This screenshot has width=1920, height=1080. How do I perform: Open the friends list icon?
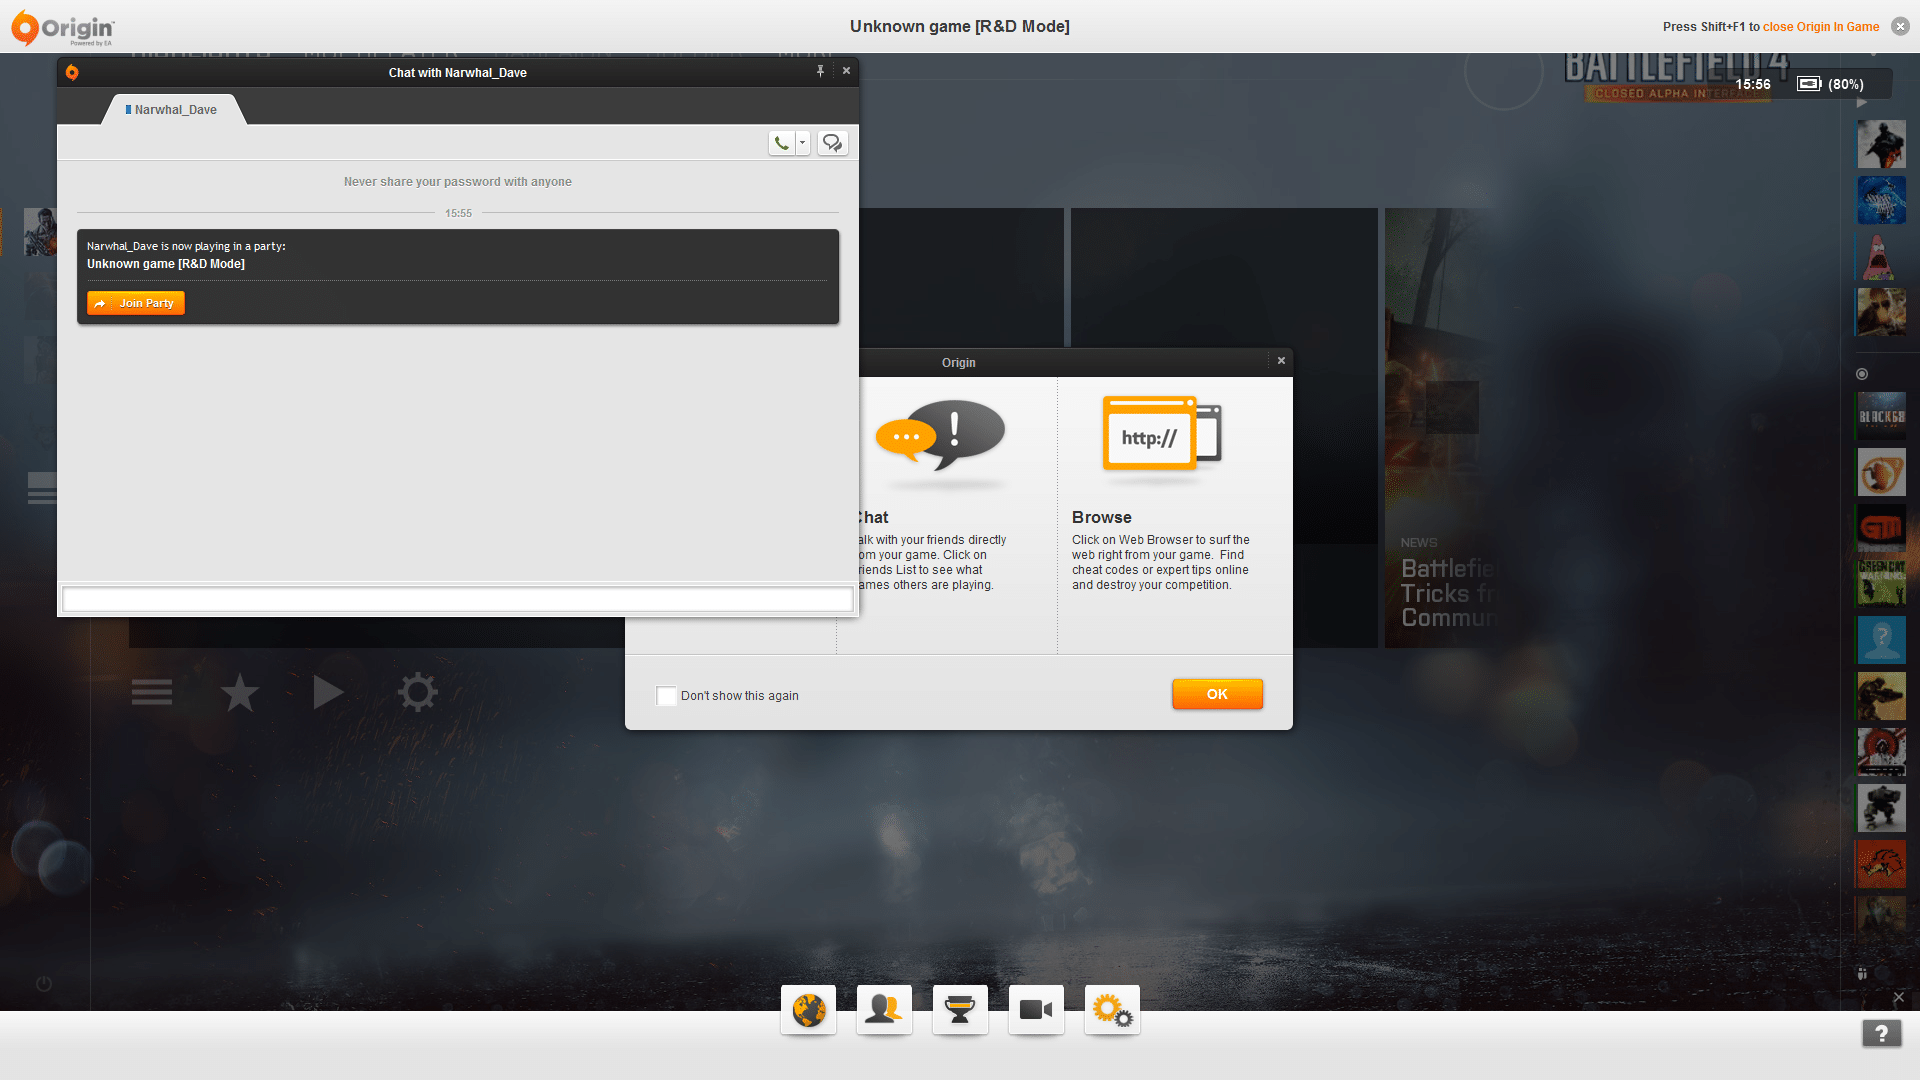pyautogui.click(x=884, y=1010)
